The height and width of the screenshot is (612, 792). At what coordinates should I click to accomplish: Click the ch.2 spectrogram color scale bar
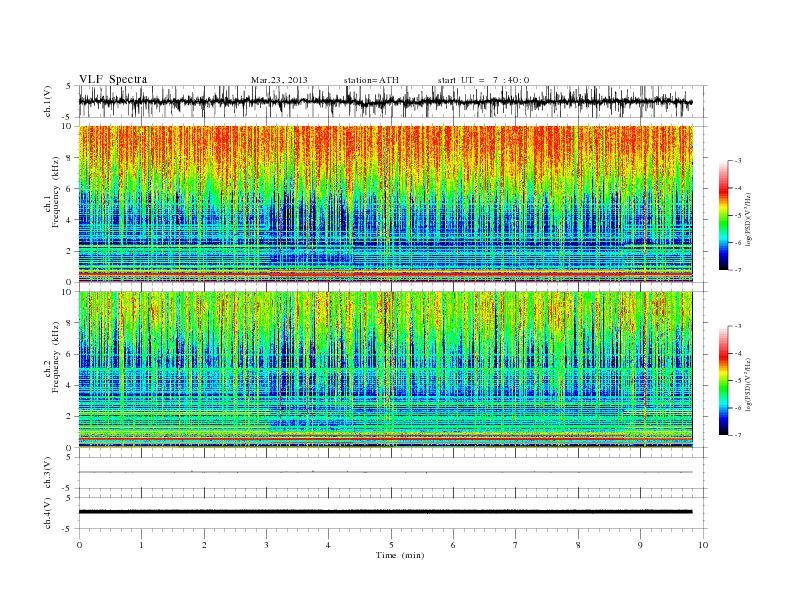click(723, 381)
